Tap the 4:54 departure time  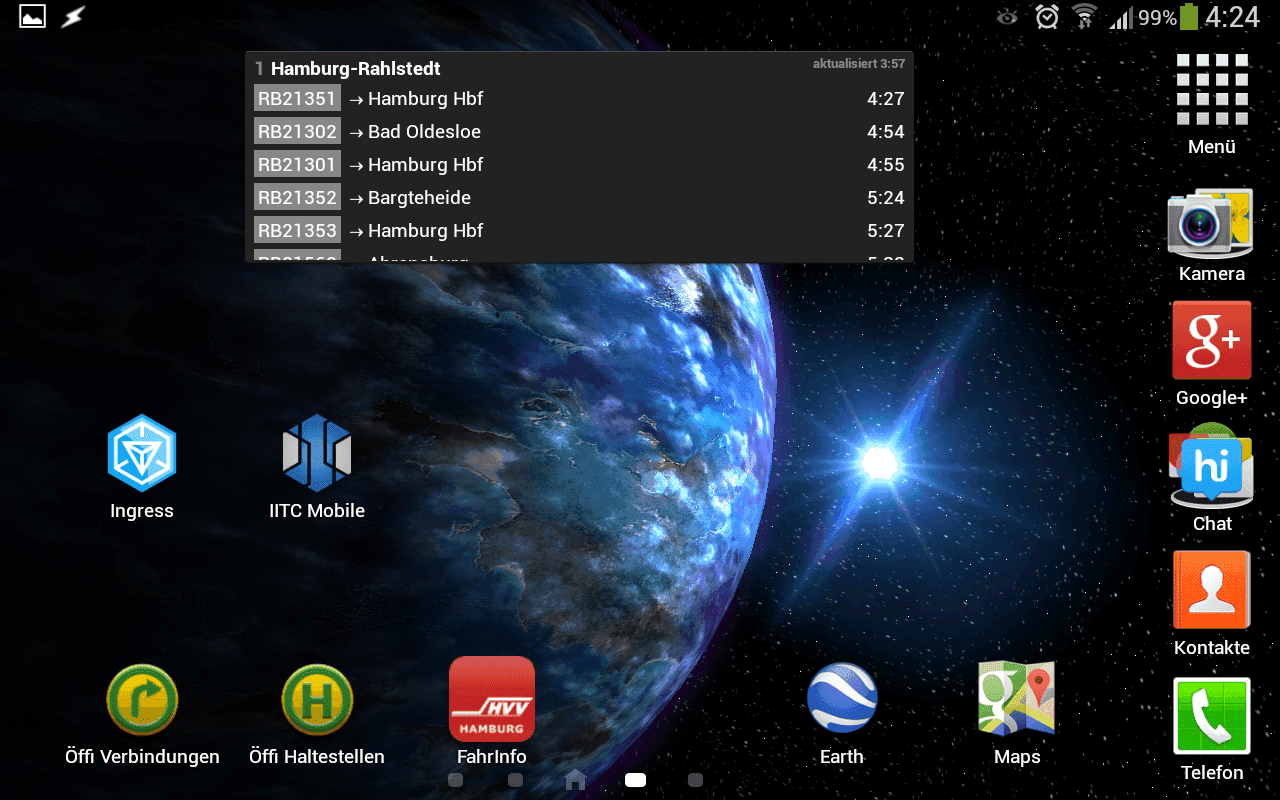(886, 132)
